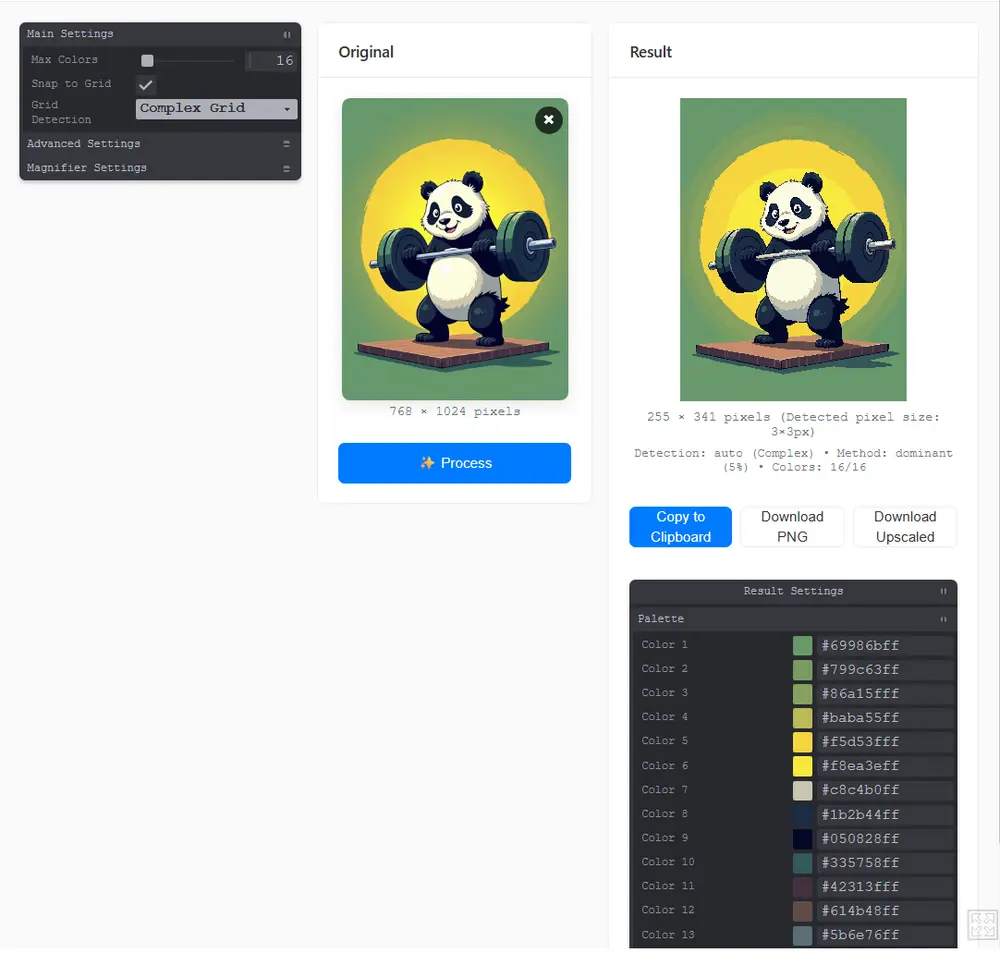Click the expand icon in the bottom-right corner
The width and height of the screenshot is (1000, 955).
point(982,924)
